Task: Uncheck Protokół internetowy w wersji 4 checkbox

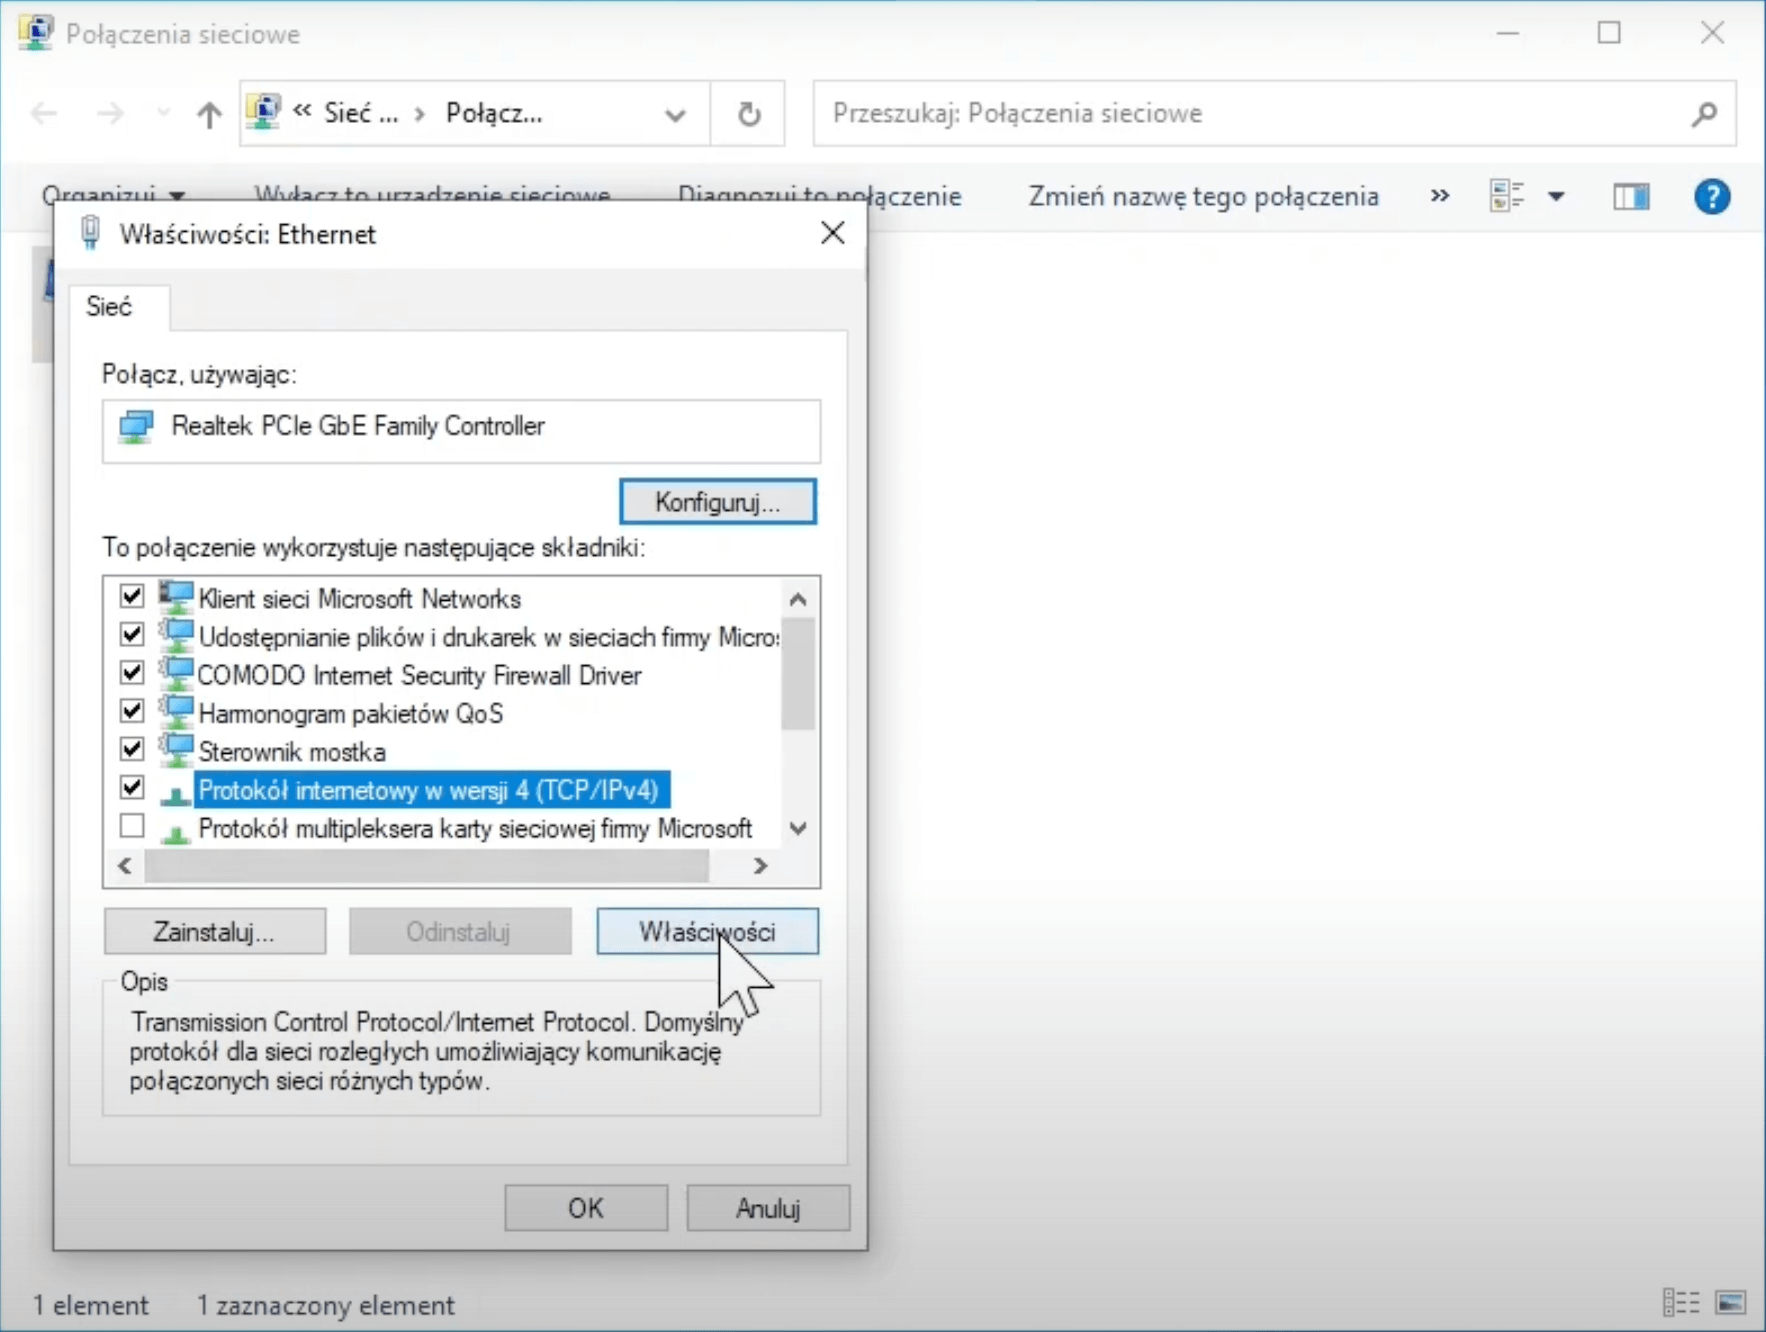Action: [131, 787]
